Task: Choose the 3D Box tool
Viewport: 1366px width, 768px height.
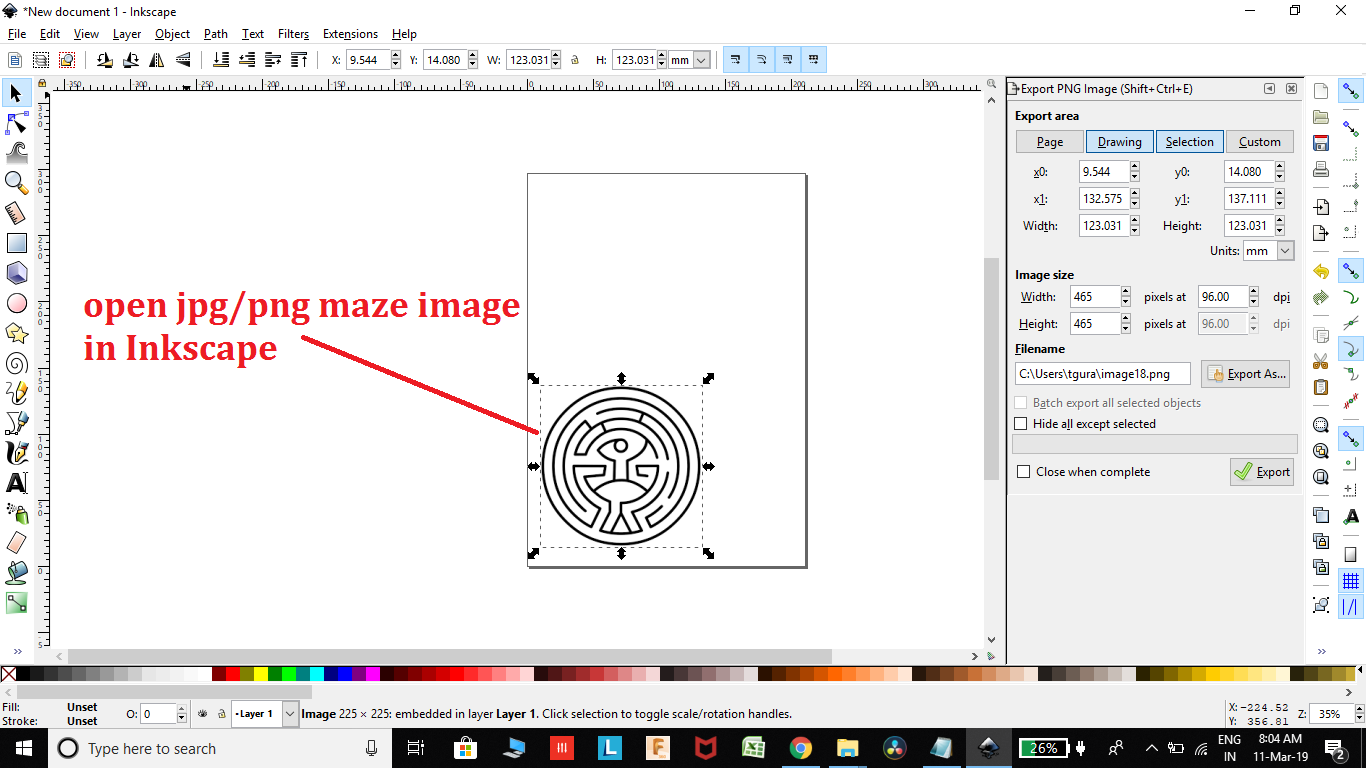Action: click(x=17, y=273)
